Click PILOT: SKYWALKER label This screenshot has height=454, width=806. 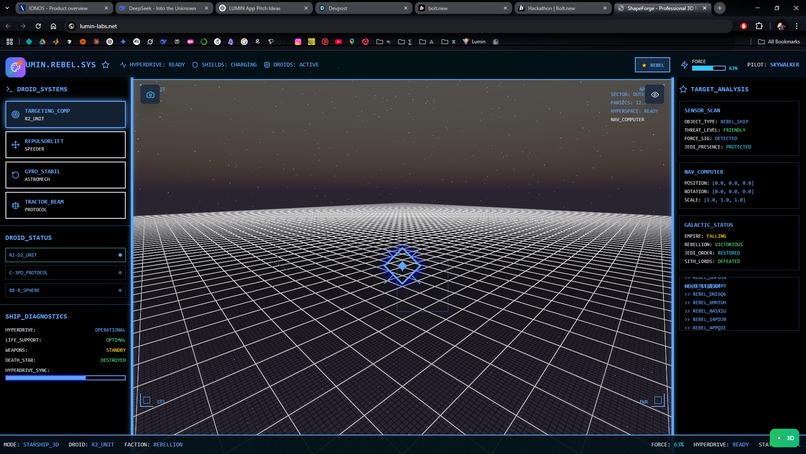pyautogui.click(x=773, y=65)
